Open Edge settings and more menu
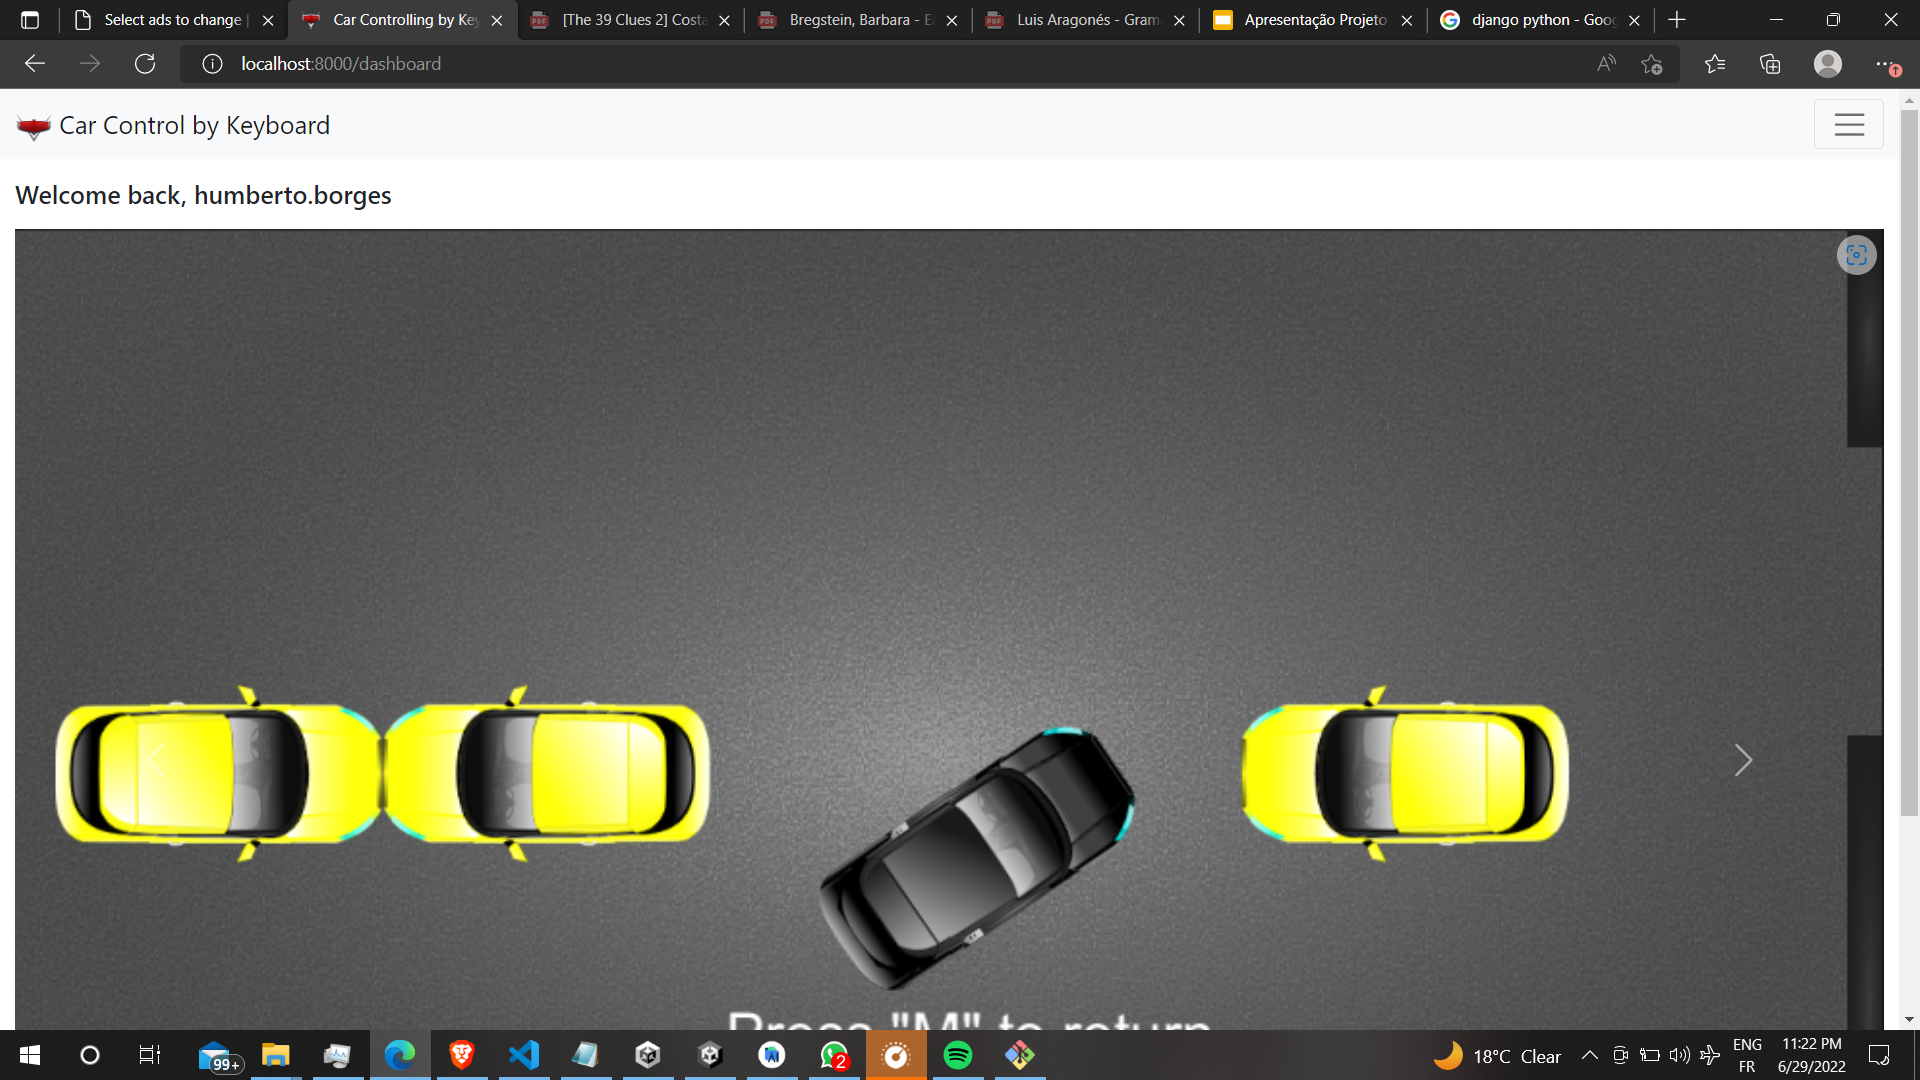 (1886, 64)
